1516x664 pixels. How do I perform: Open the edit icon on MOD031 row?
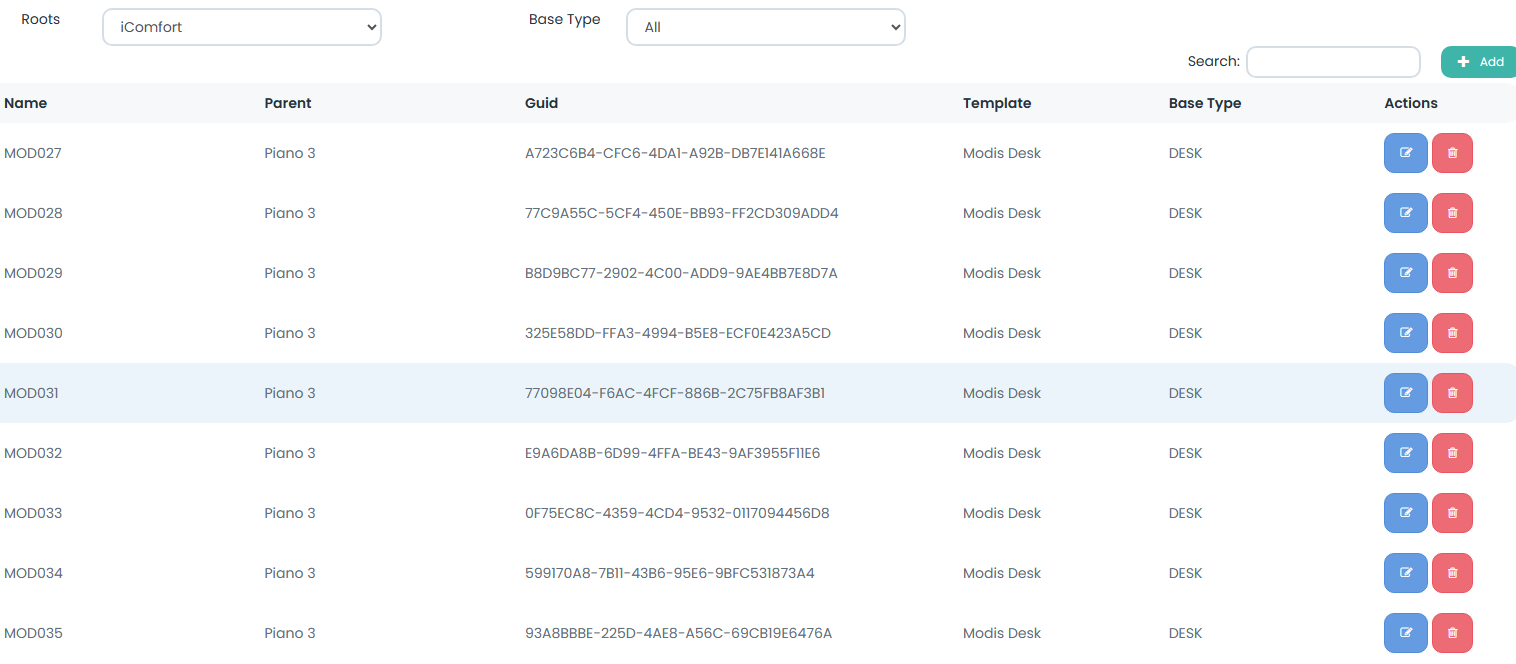[1405, 393]
